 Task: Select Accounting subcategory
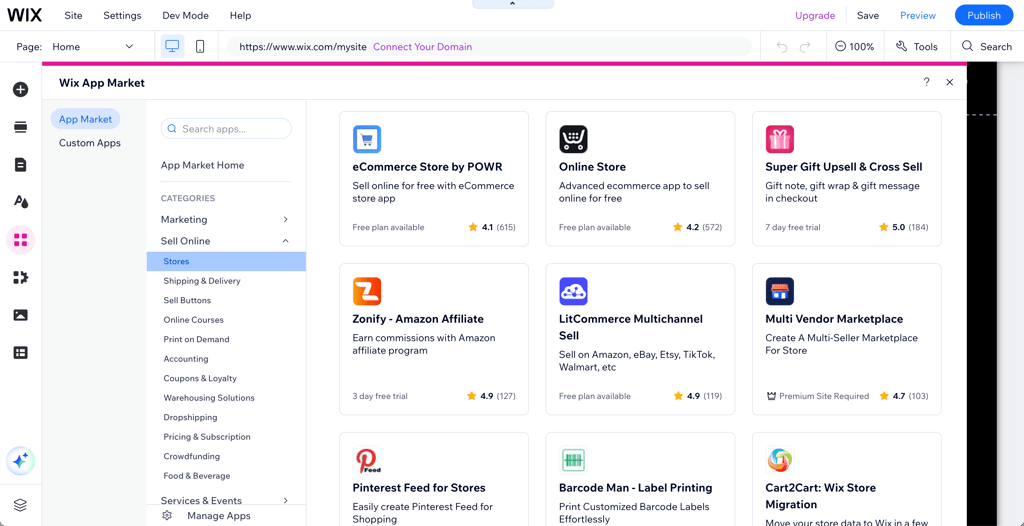point(185,359)
